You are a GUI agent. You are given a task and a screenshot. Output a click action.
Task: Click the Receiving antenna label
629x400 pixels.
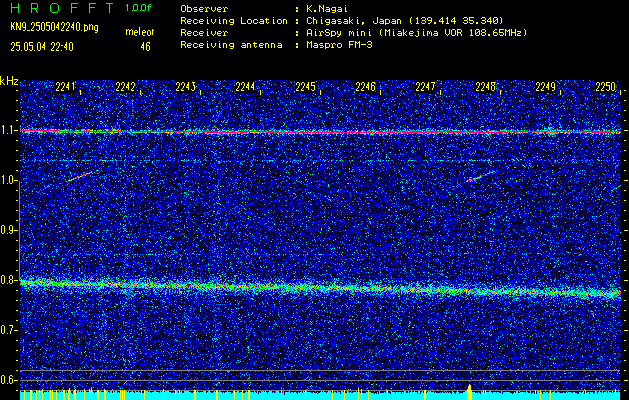point(231,45)
